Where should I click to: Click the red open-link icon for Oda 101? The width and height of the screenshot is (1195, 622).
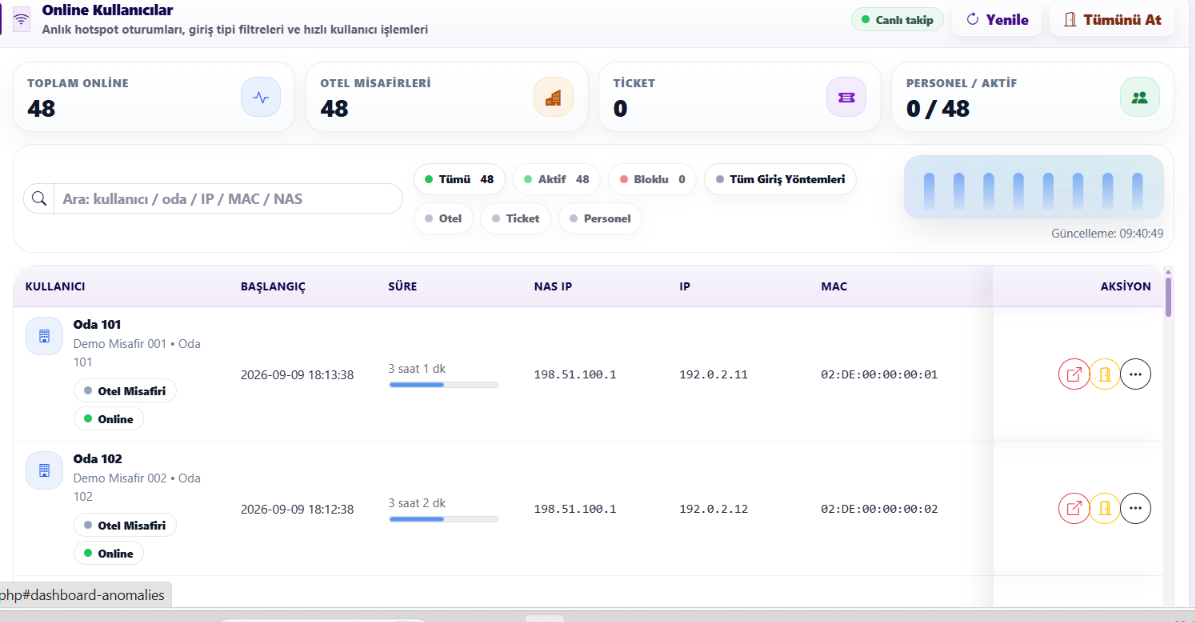(1074, 374)
